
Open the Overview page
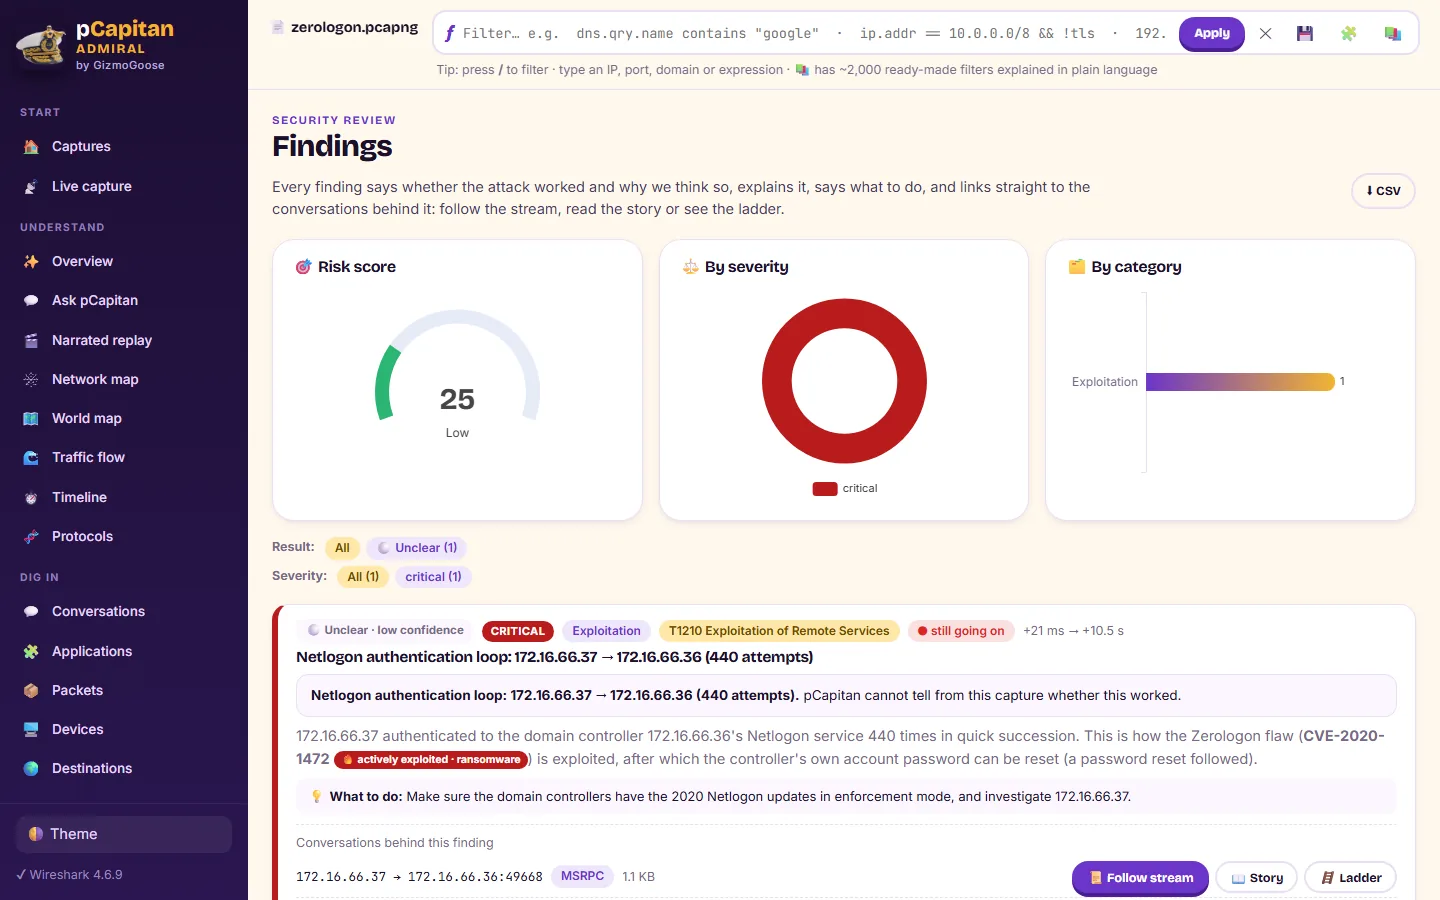[124, 261]
